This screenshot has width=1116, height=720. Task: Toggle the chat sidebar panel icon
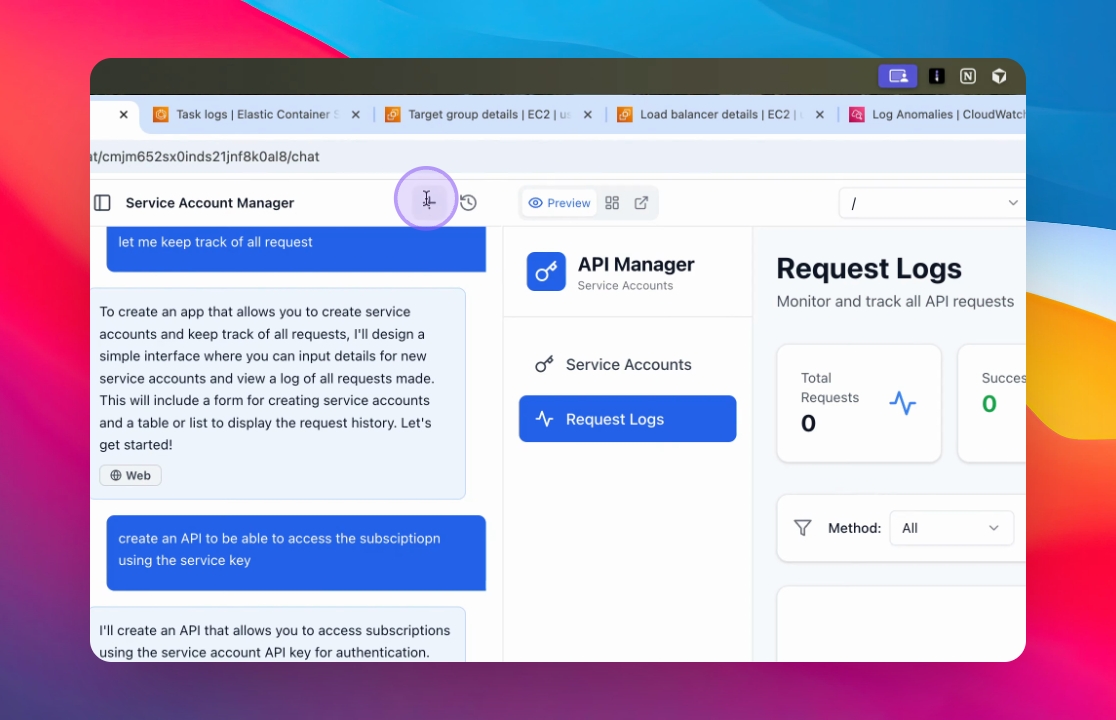102,203
